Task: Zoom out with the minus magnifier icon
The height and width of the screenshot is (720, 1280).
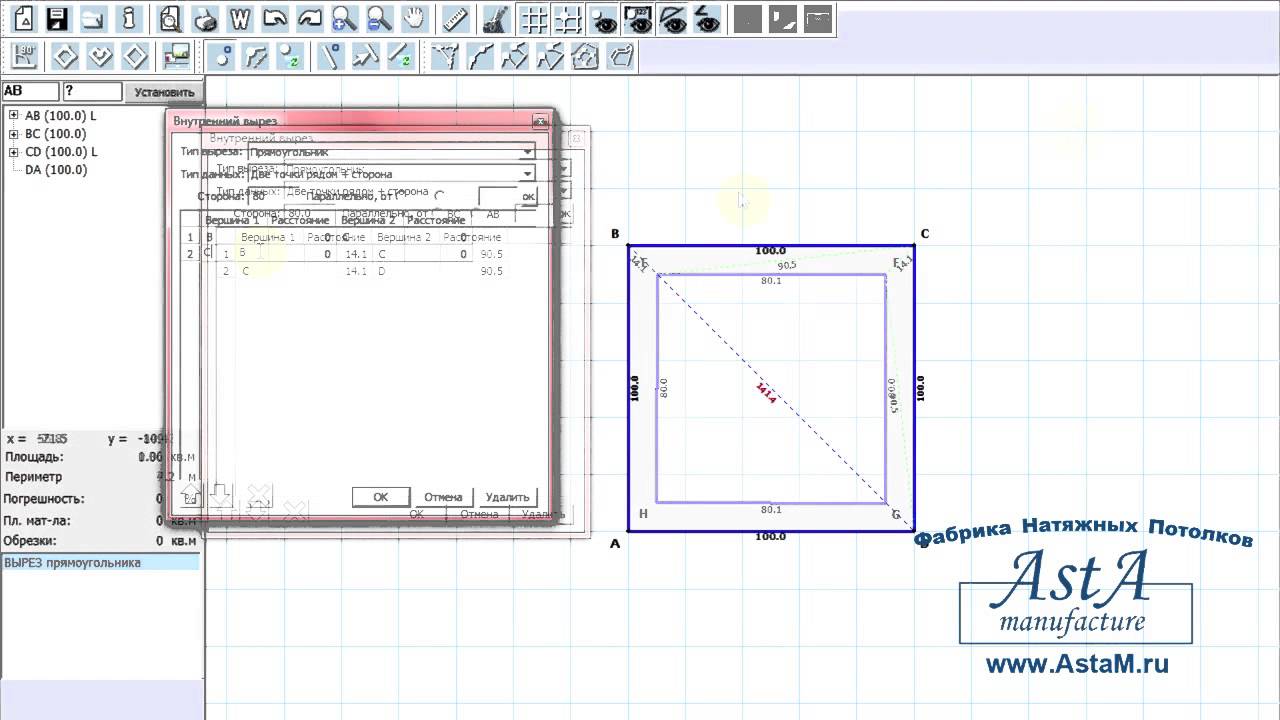Action: 379,18
